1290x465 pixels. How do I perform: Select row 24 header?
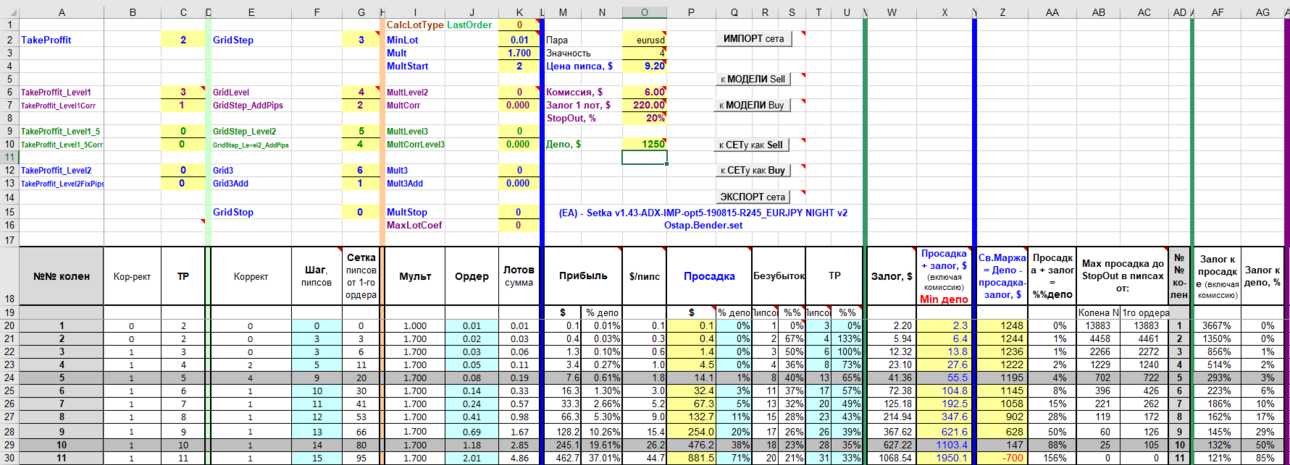point(9,379)
